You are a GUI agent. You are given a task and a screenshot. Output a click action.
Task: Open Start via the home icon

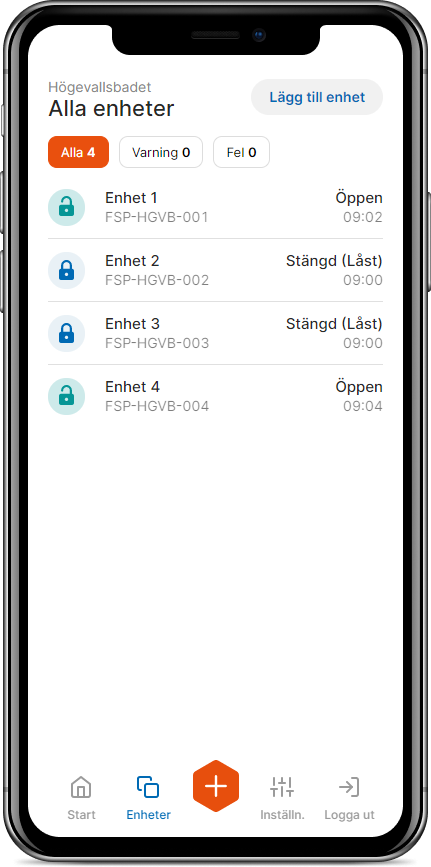pos(81,787)
